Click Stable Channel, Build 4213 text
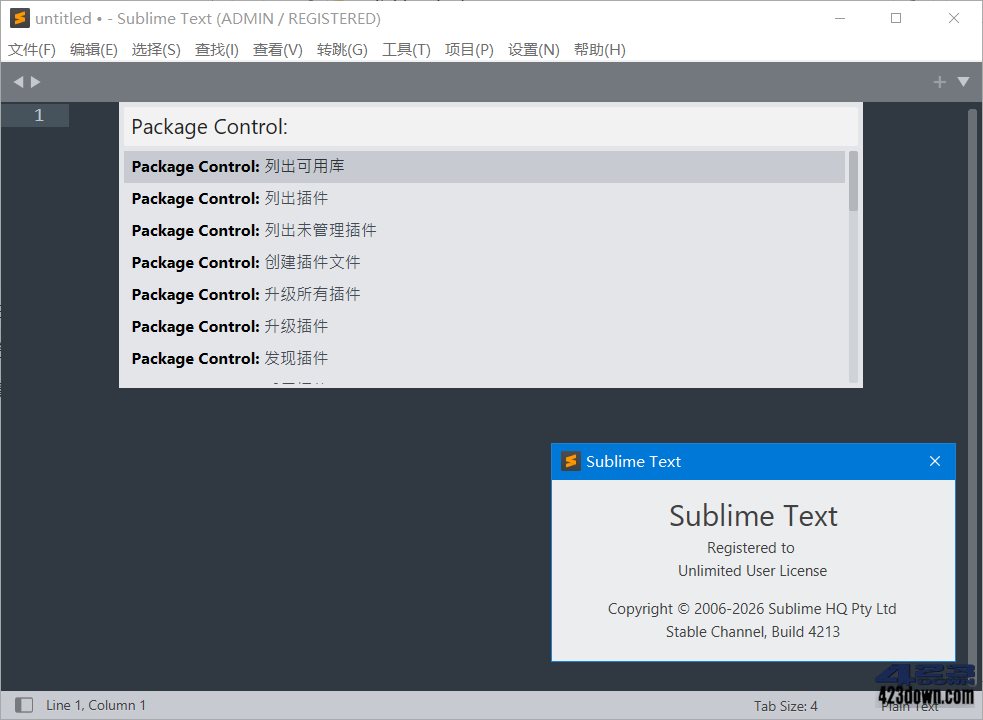This screenshot has width=983, height=720. 753,632
